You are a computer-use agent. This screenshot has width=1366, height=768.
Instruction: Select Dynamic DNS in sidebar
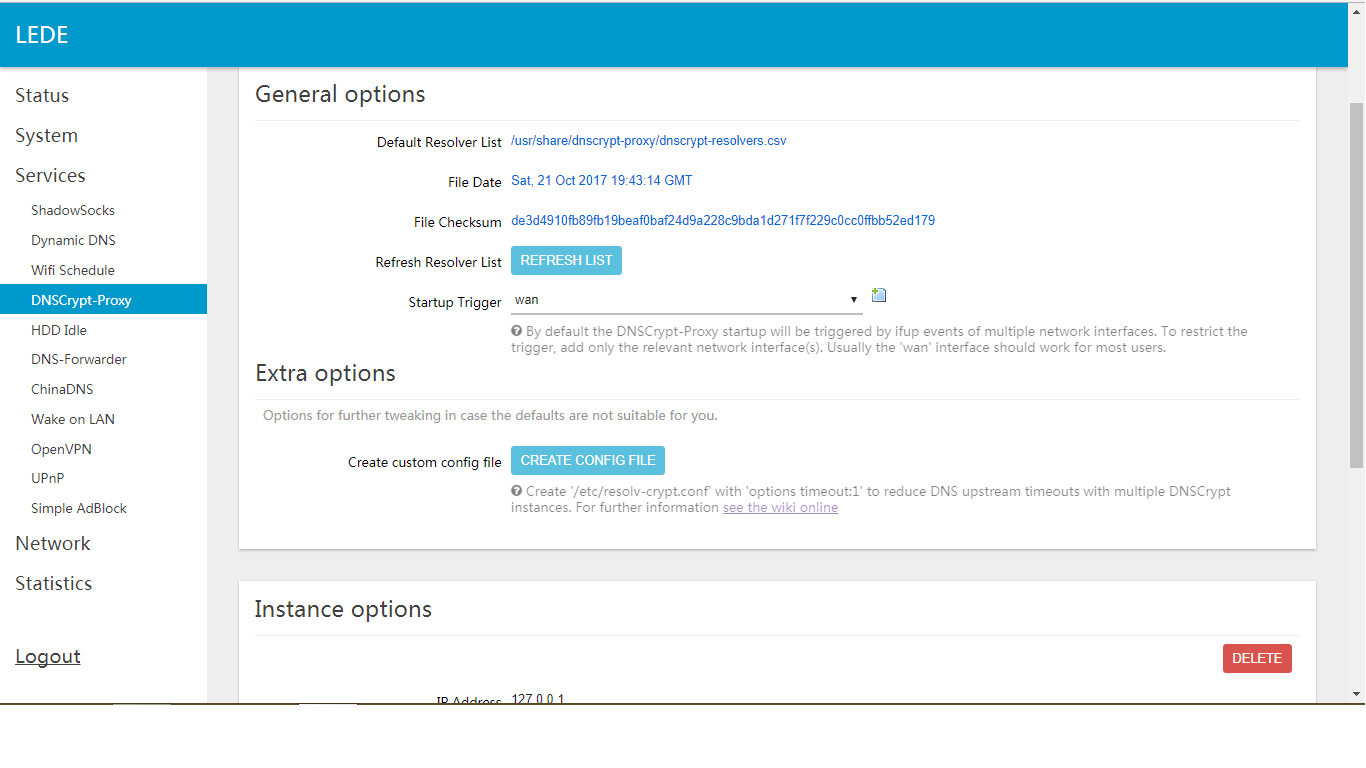point(73,241)
